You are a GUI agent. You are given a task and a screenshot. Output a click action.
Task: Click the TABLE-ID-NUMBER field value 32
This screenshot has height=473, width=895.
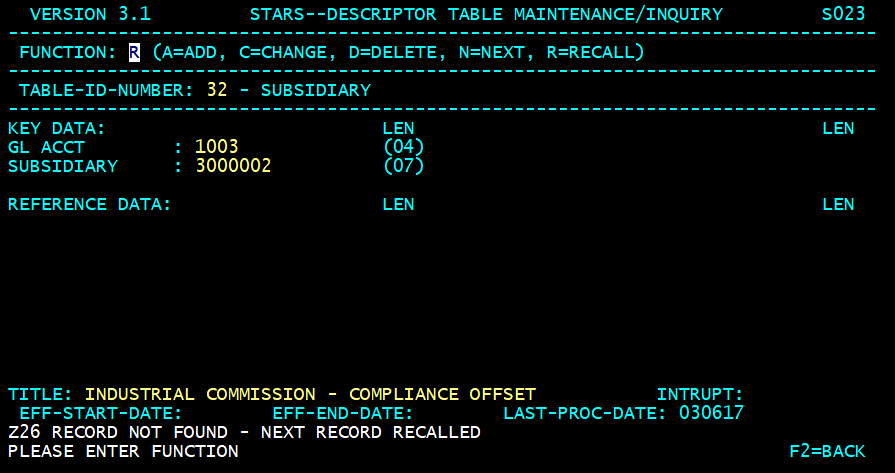pyautogui.click(x=217, y=90)
